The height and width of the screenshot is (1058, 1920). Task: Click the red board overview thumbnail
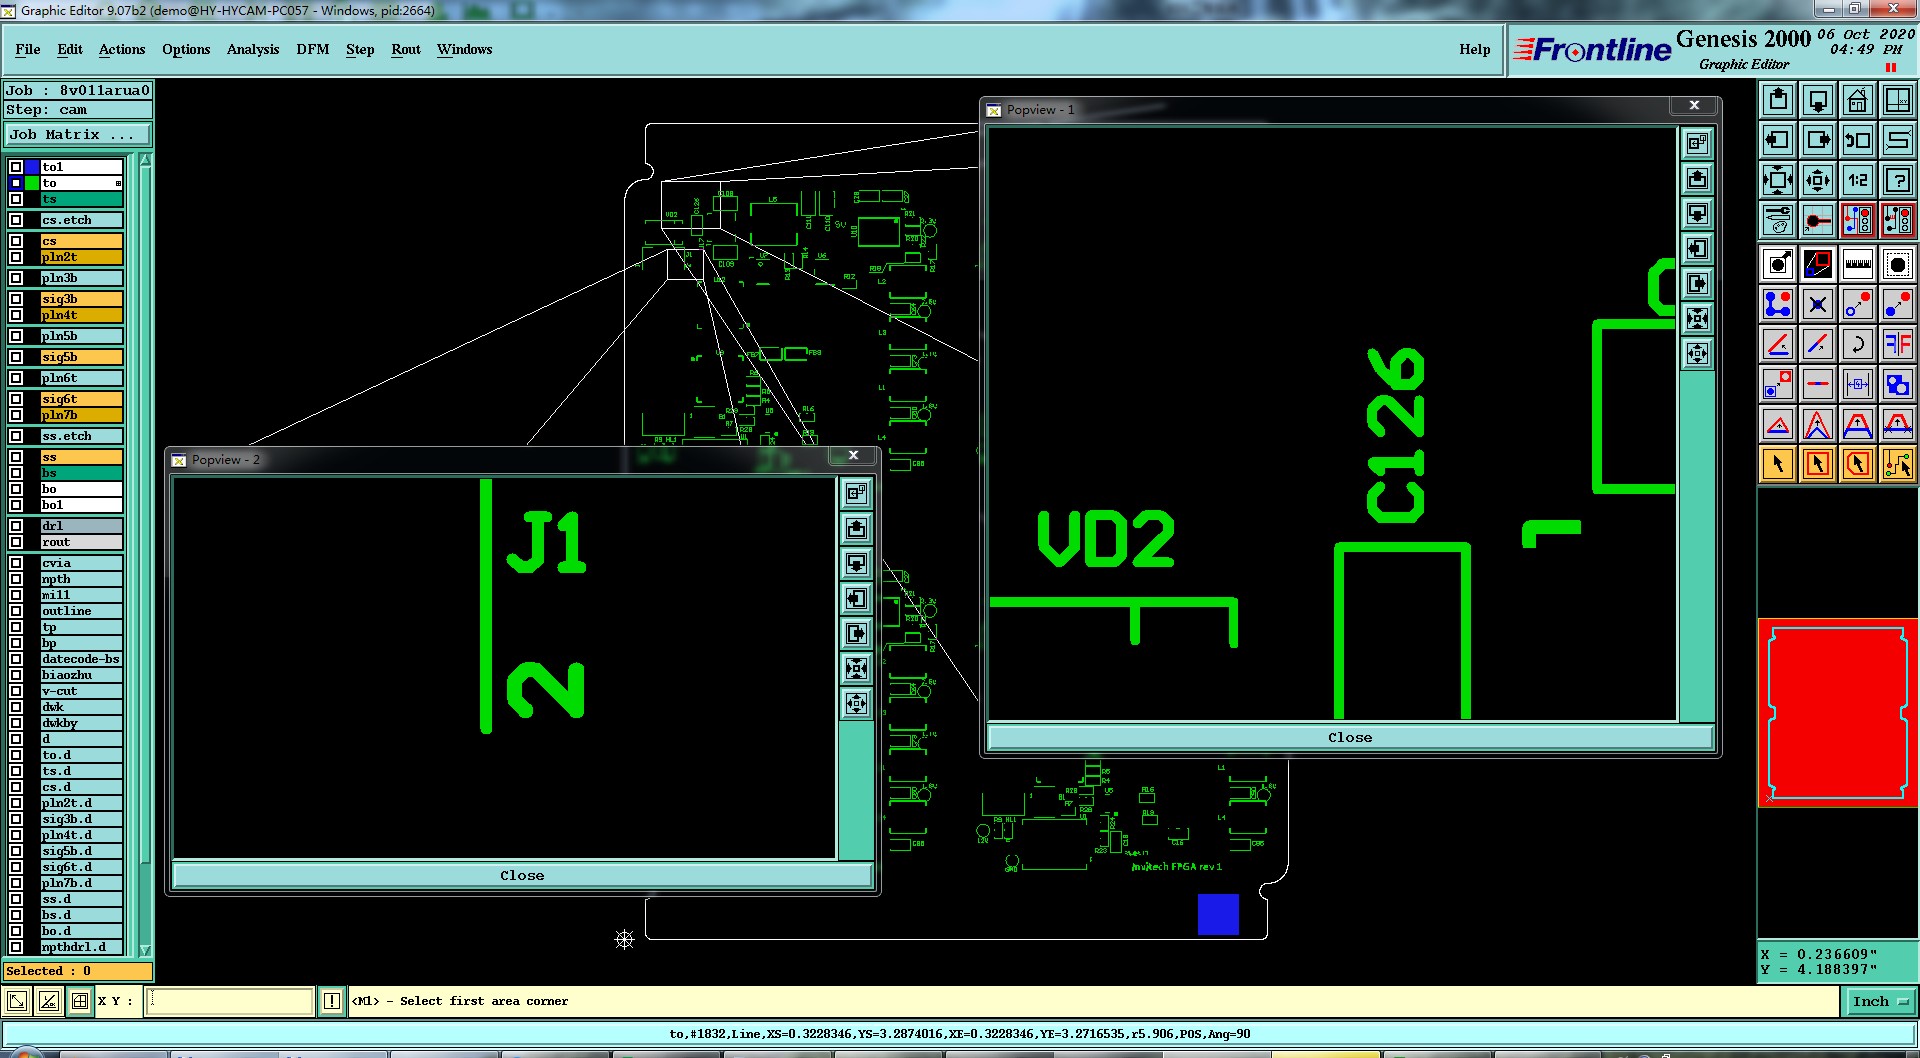click(x=1837, y=713)
